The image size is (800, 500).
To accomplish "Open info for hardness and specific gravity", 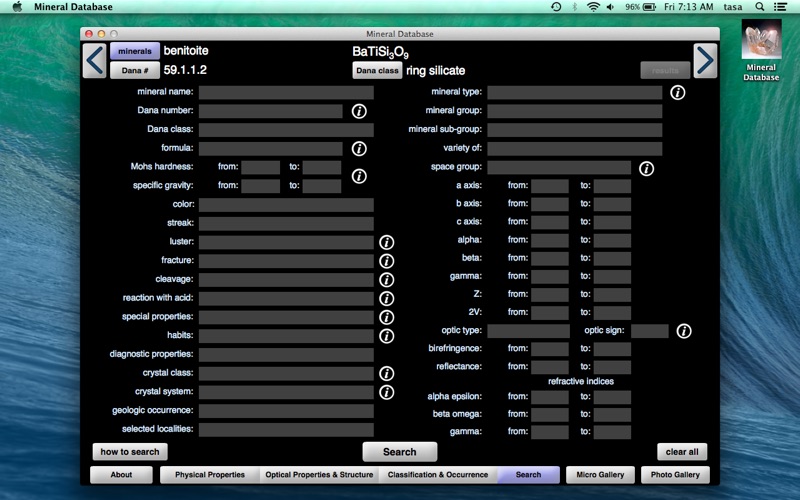I will pyautogui.click(x=359, y=176).
